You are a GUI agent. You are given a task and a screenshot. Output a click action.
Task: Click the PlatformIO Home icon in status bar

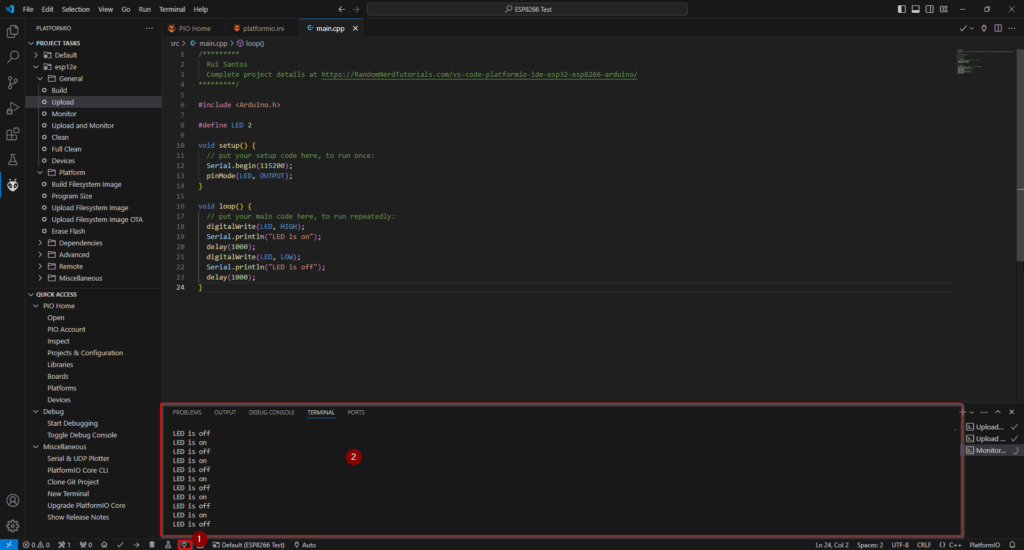point(104,545)
